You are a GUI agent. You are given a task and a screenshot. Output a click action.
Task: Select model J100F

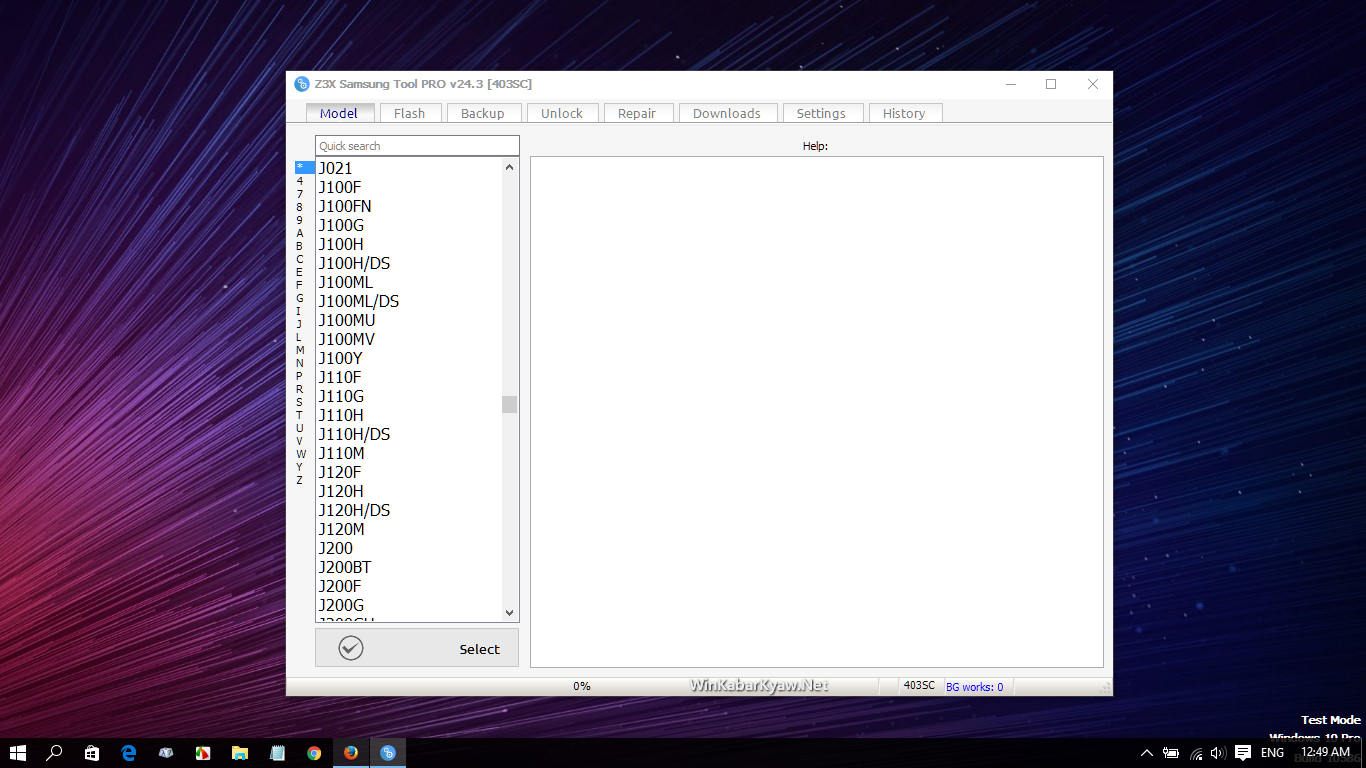pyautogui.click(x=340, y=187)
